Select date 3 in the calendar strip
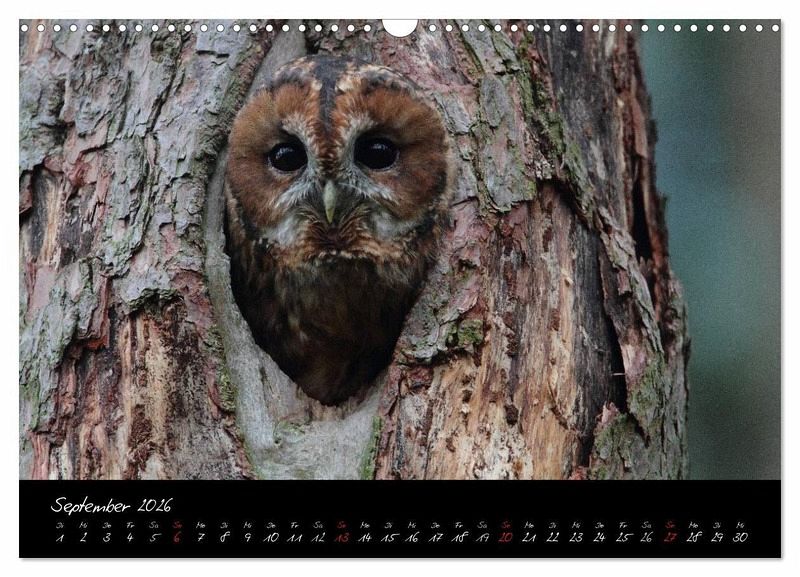The width and height of the screenshot is (800, 577). [x=107, y=537]
